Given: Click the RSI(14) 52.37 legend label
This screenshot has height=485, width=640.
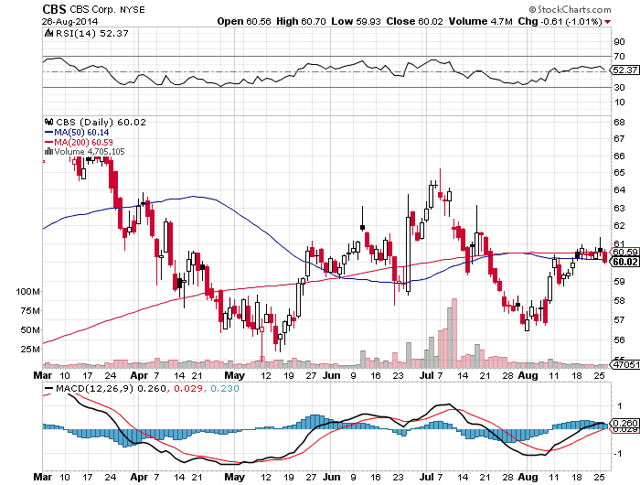Looking at the screenshot, I should point(92,33).
